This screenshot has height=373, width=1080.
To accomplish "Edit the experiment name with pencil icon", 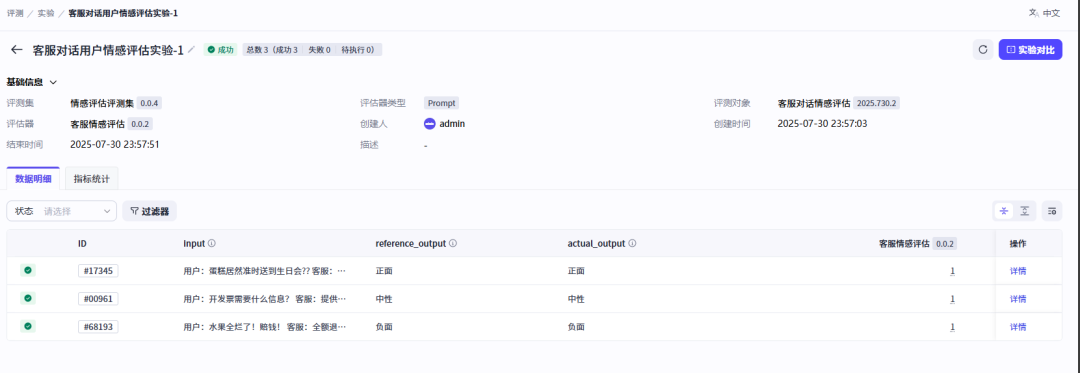I will (191, 50).
